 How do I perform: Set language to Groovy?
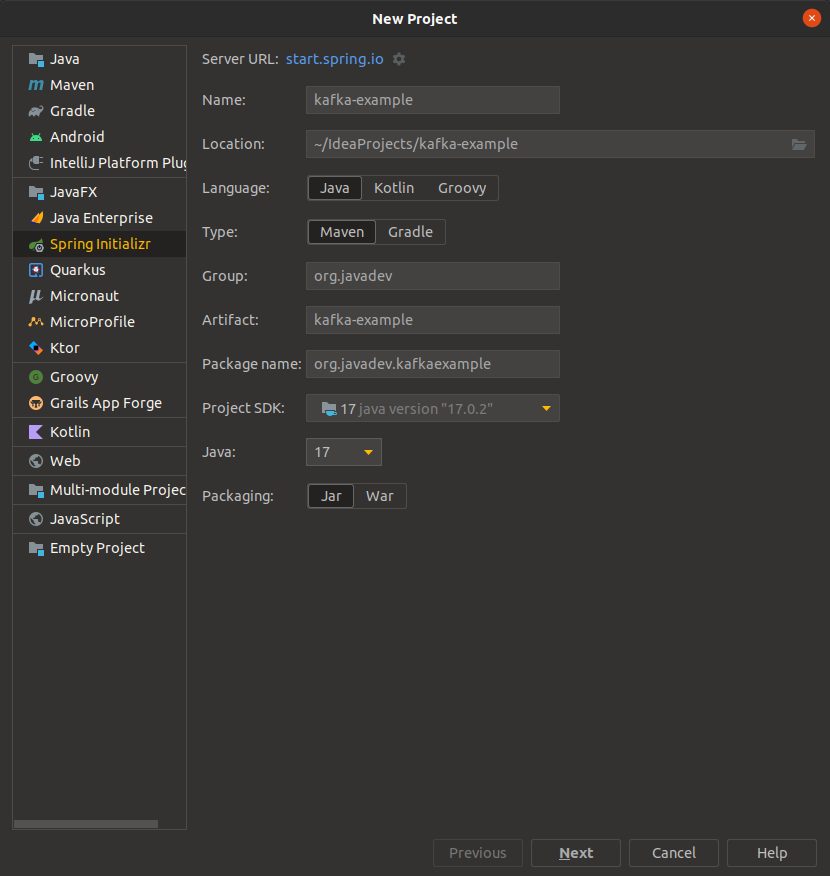[462, 188]
